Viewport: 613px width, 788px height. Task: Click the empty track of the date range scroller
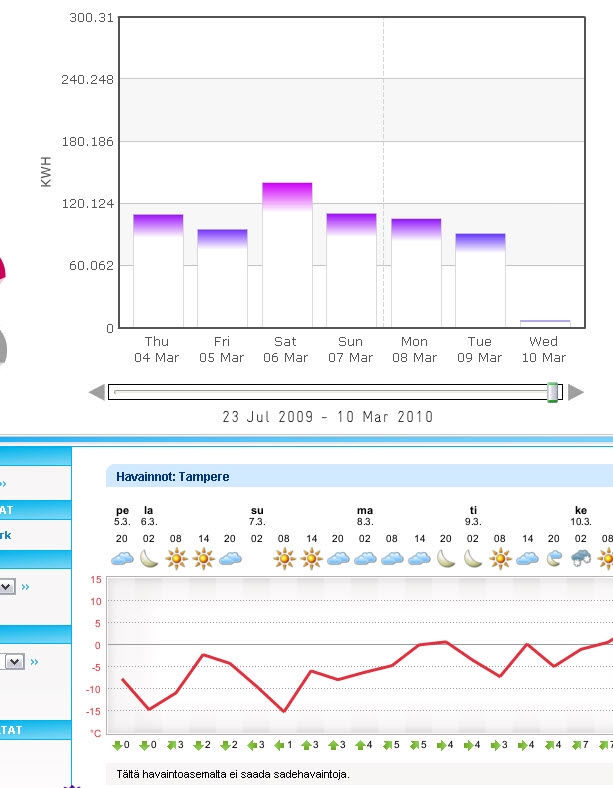coord(330,392)
